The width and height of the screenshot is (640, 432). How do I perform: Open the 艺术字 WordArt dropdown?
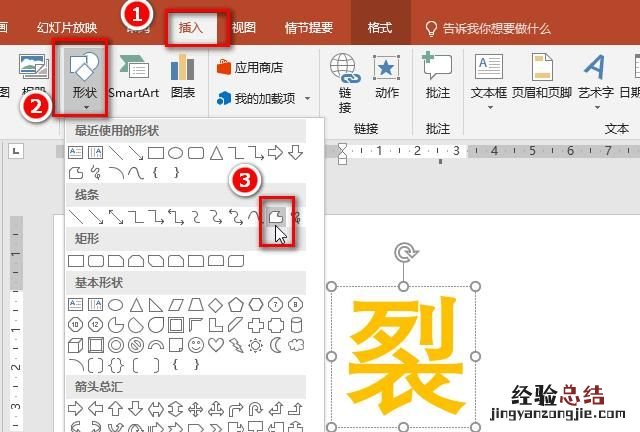tap(596, 82)
